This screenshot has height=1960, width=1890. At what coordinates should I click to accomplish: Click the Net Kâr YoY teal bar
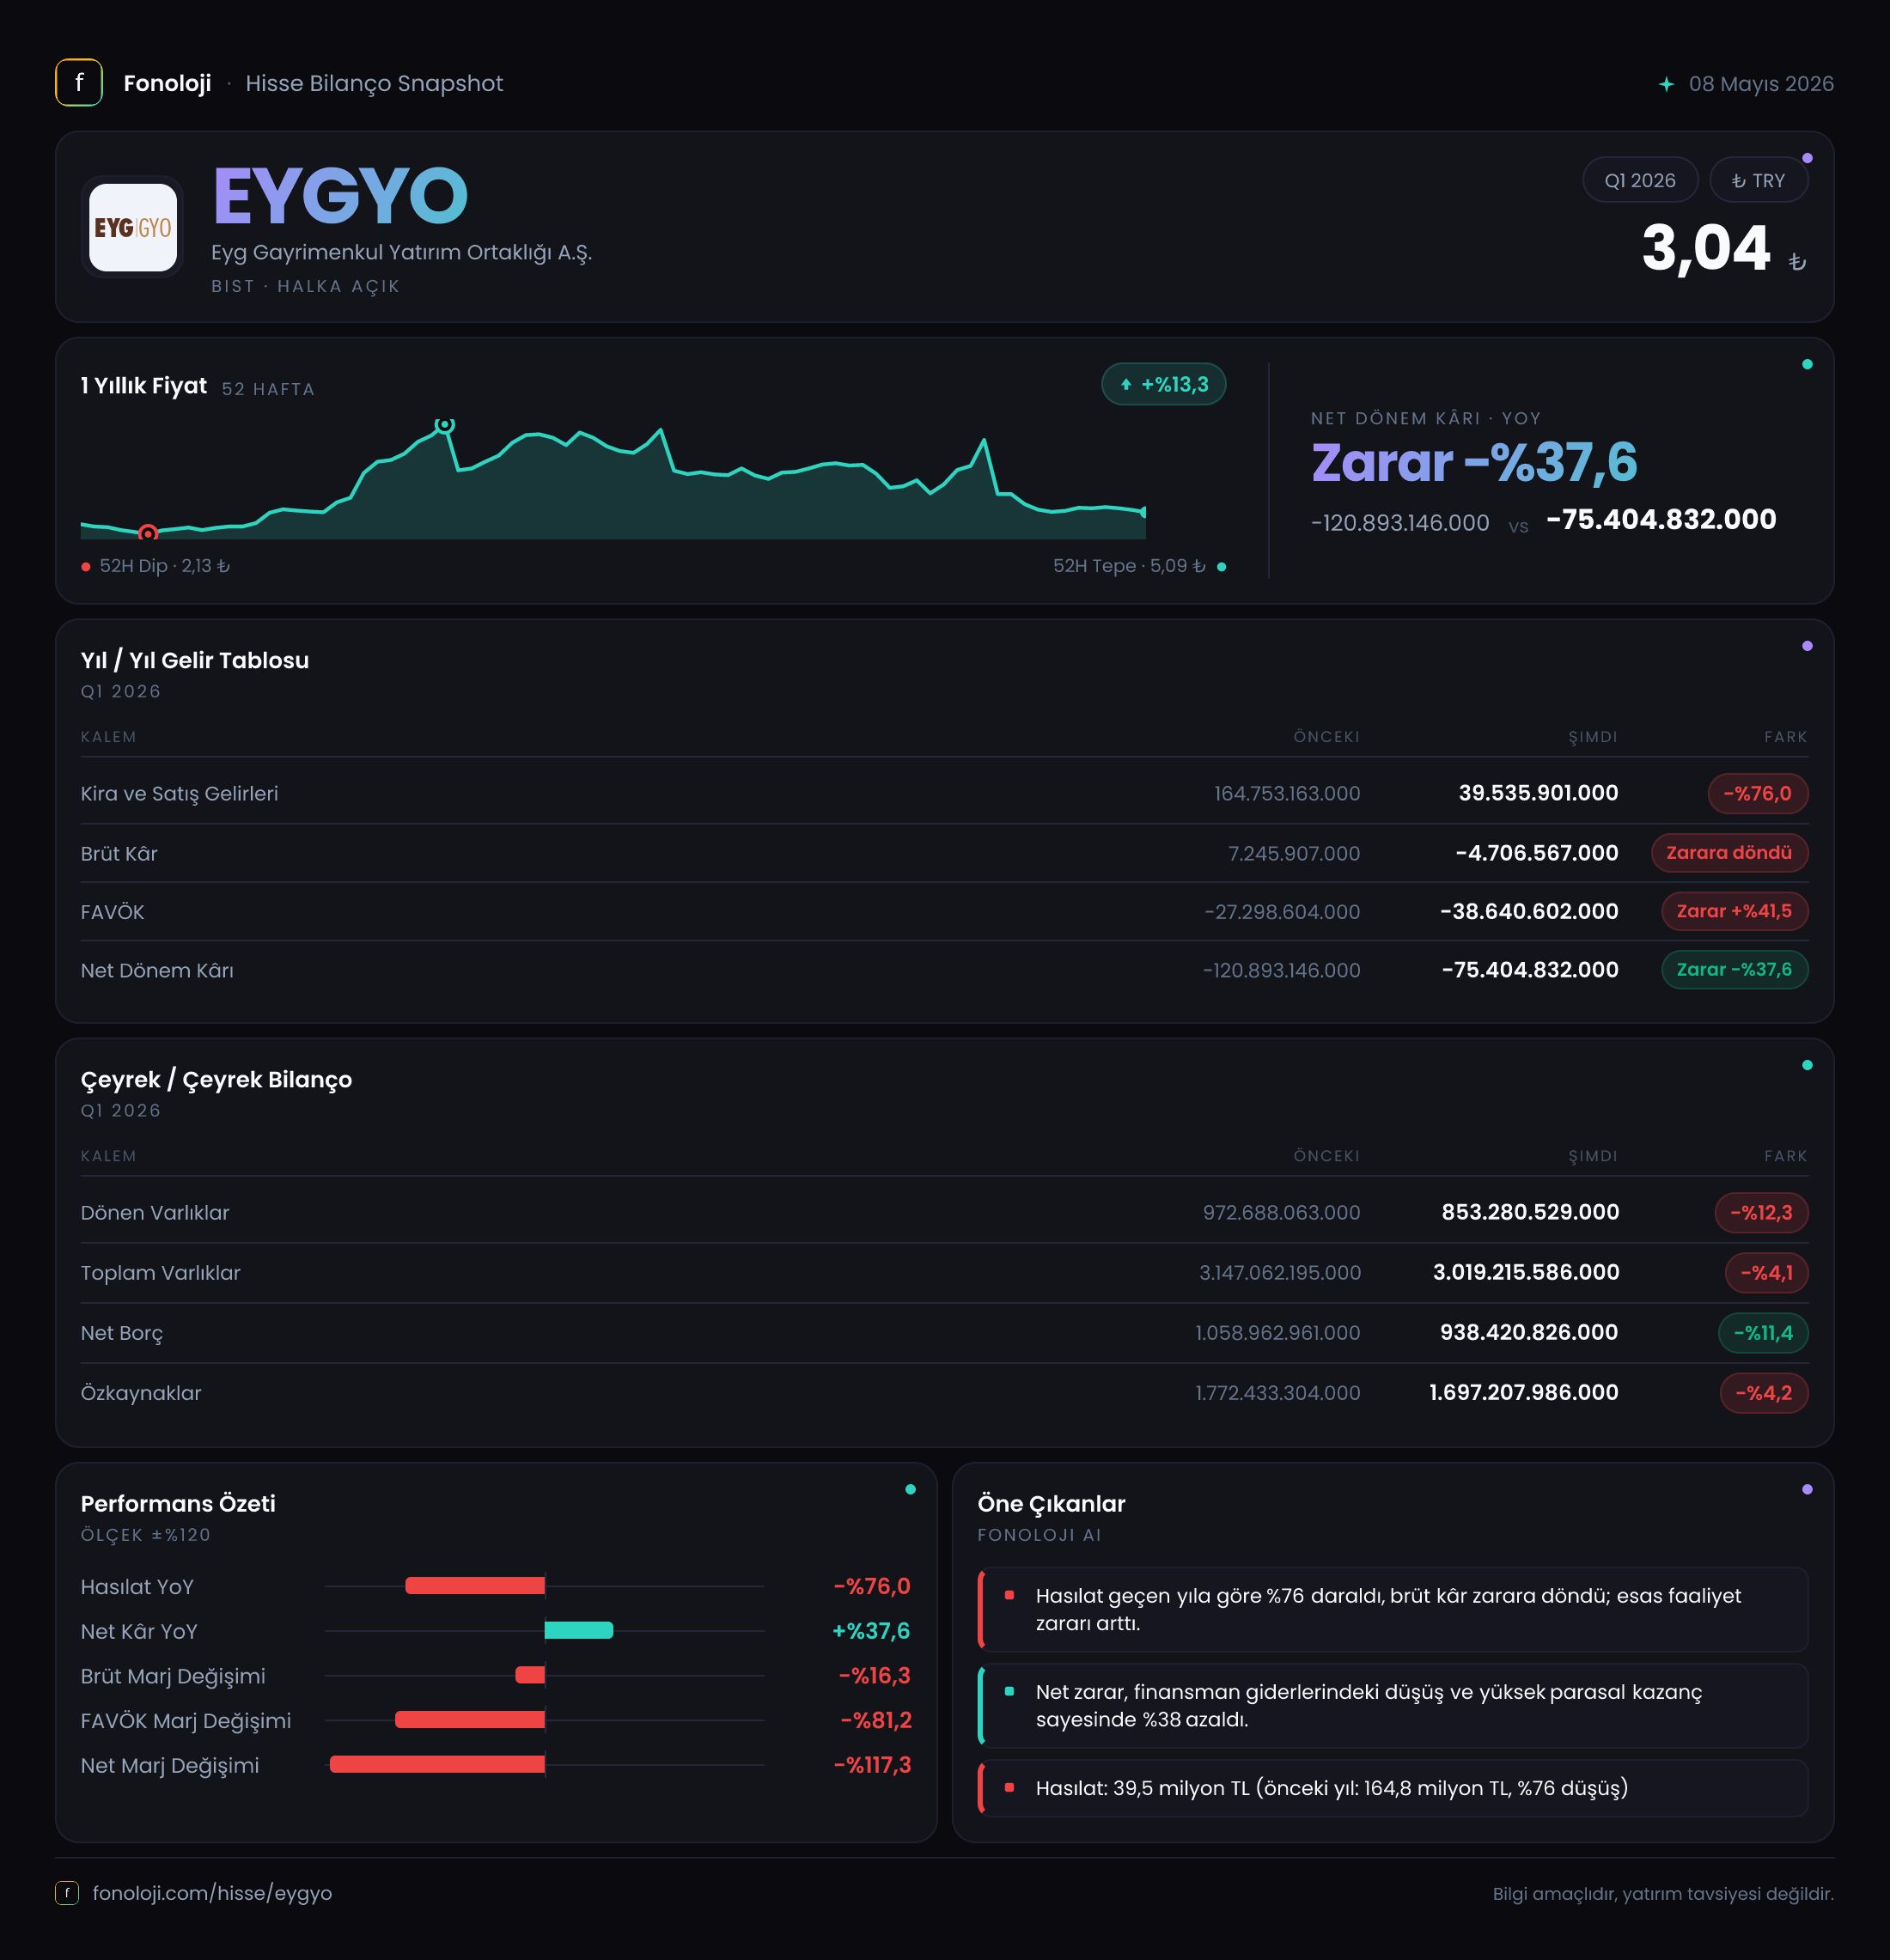coord(579,1631)
